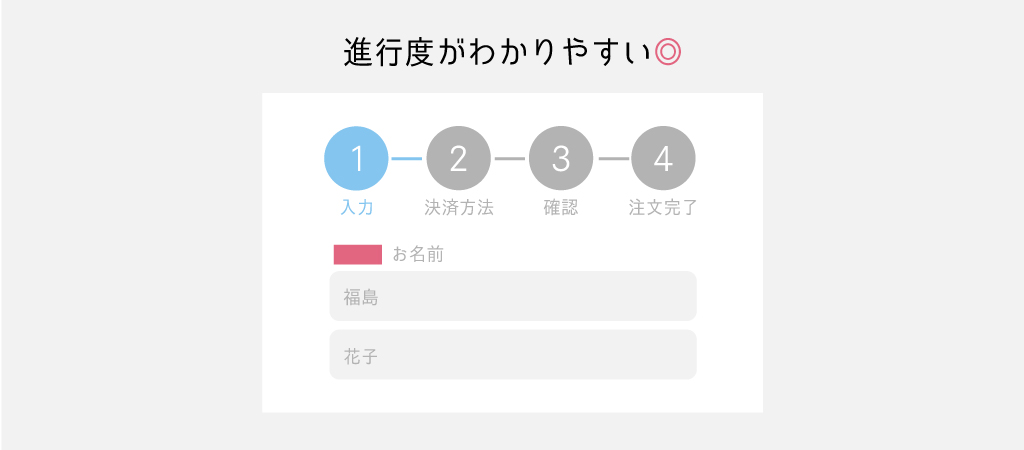Viewport: 1024px width, 450px height.
Task: Select the gray step 2 circle
Action: 458,159
